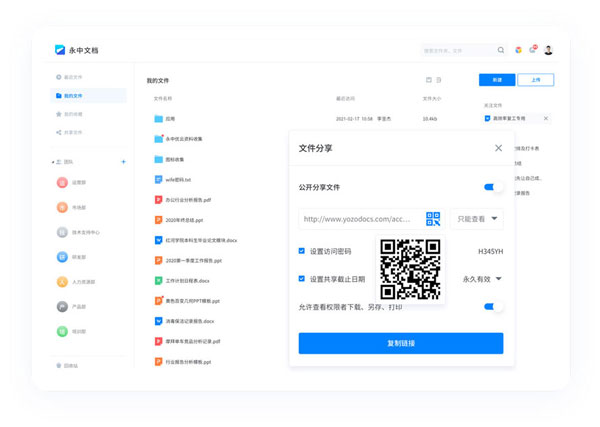The width and height of the screenshot is (600, 427).
Task: Uncheck the 设置访问密码 checkbox
Action: coord(302,251)
